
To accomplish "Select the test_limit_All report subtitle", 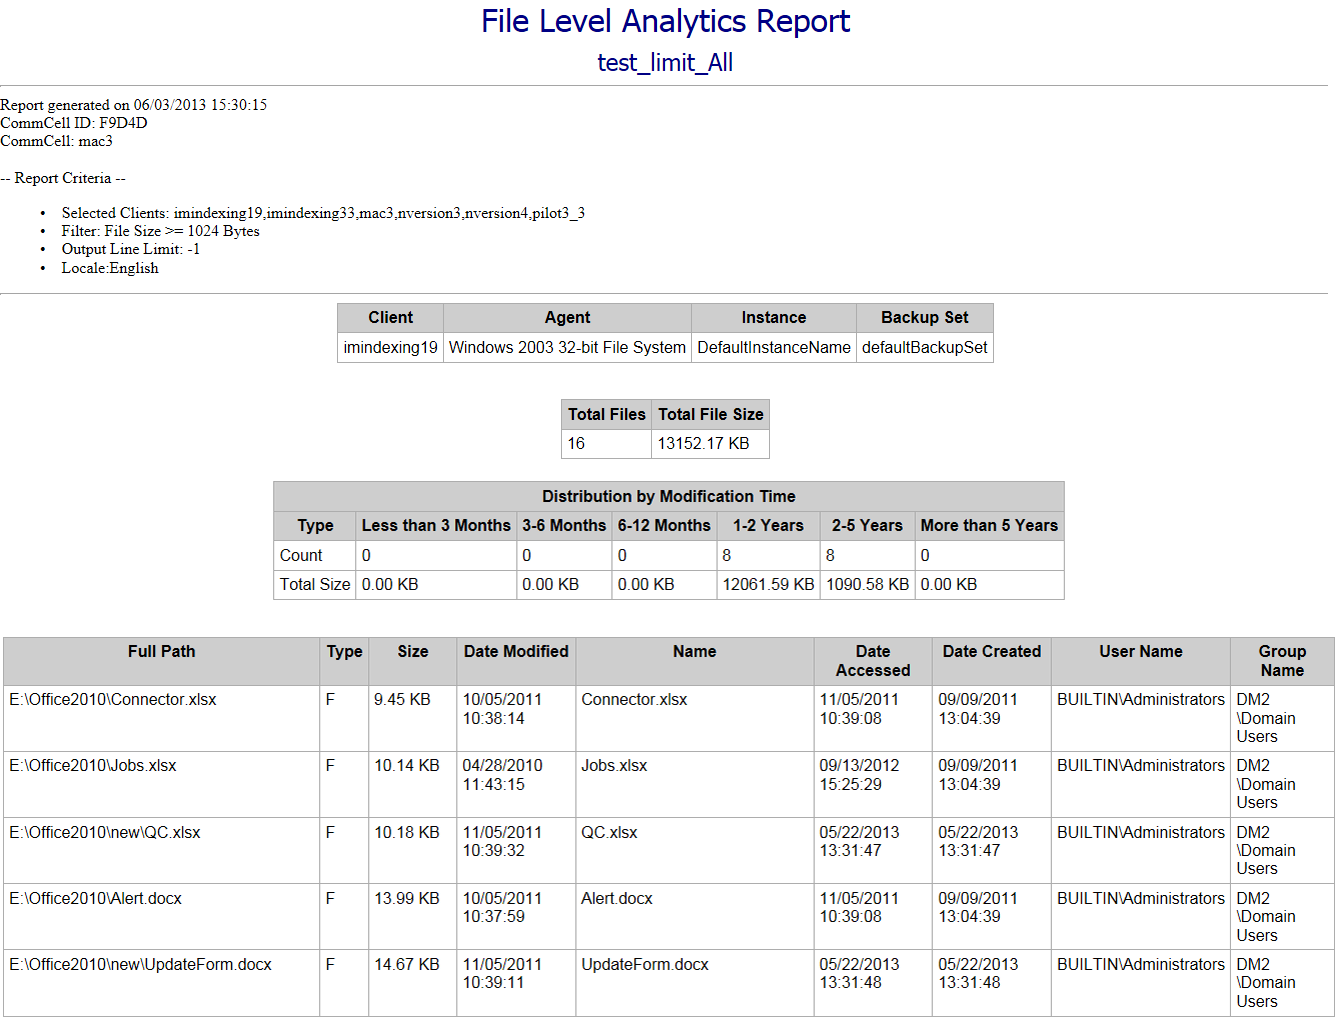I will point(665,63).
